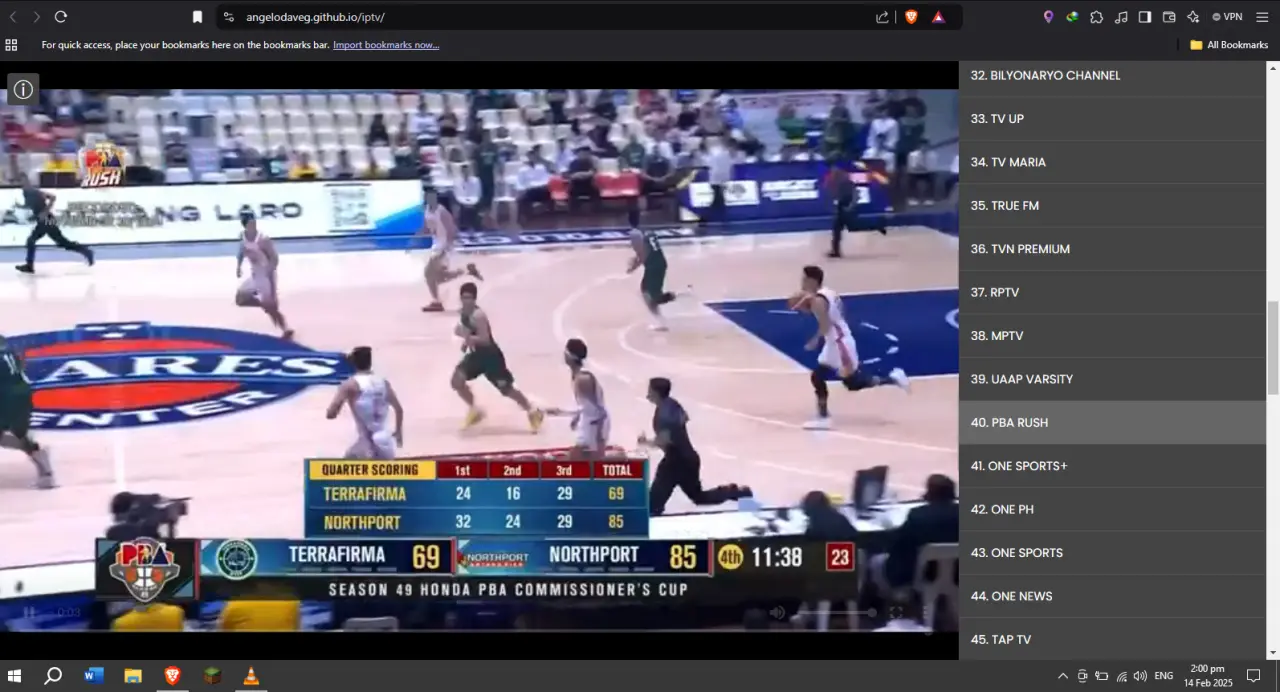Open the Extensions puzzle icon
Image resolution: width=1280 pixels, height=692 pixels.
1097,17
